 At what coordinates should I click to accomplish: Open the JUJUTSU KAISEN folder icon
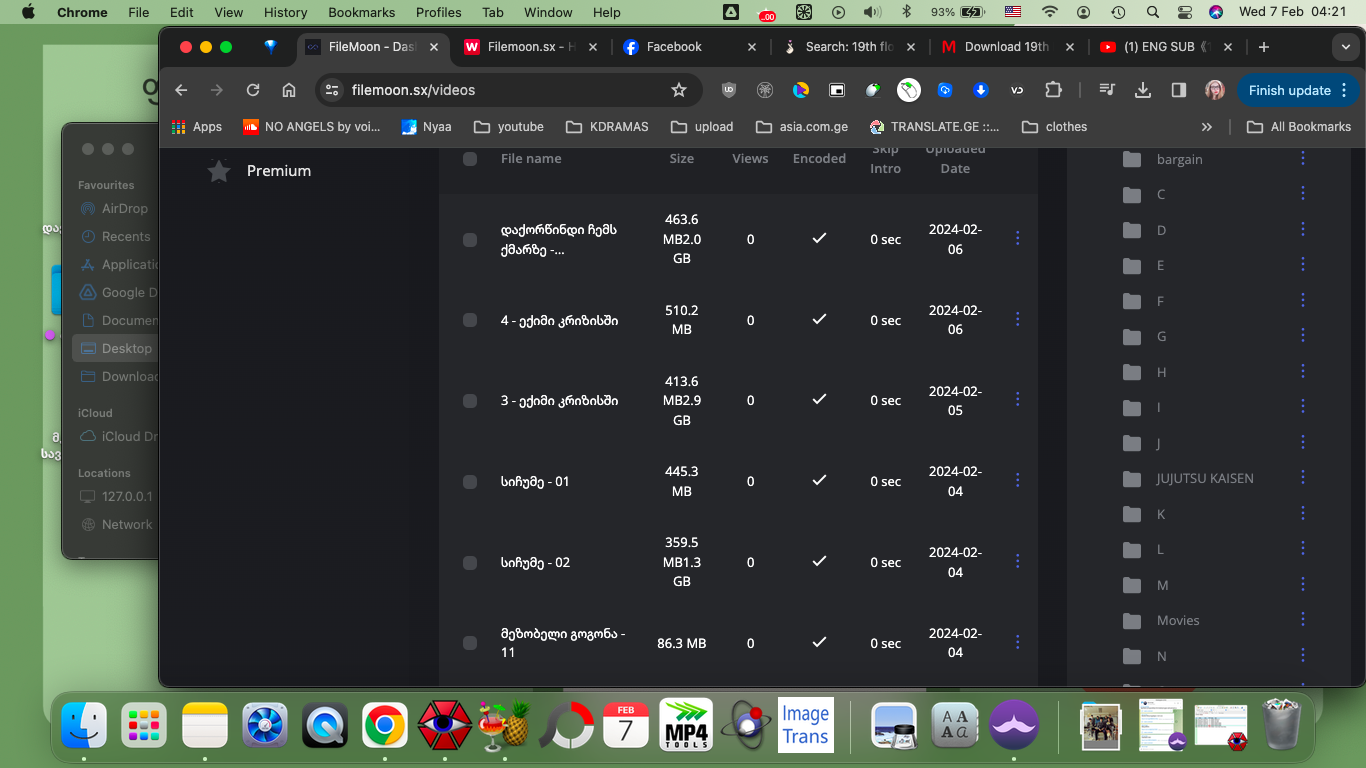click(1132, 479)
